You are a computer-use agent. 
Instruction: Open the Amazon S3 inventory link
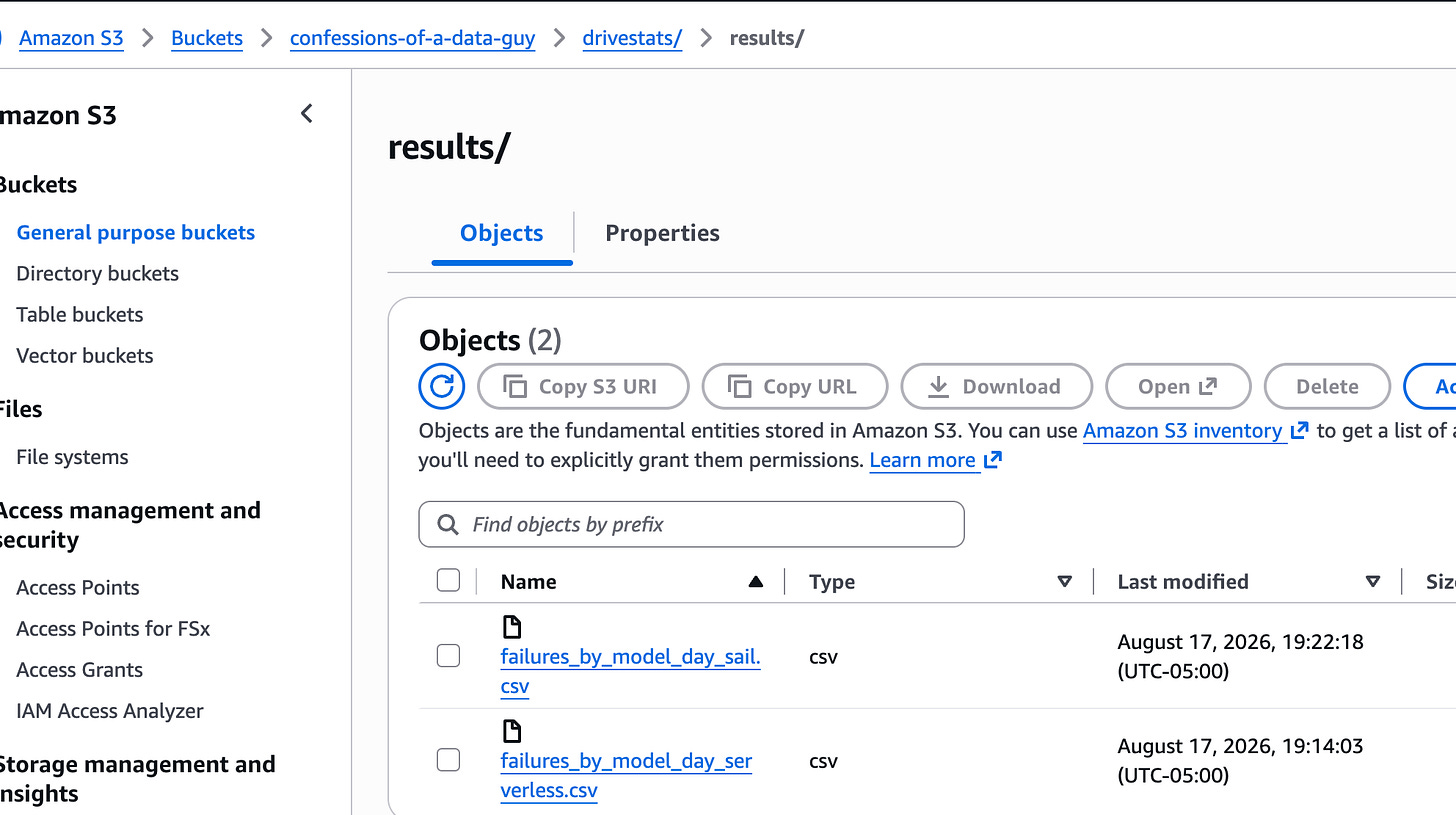[1195, 430]
